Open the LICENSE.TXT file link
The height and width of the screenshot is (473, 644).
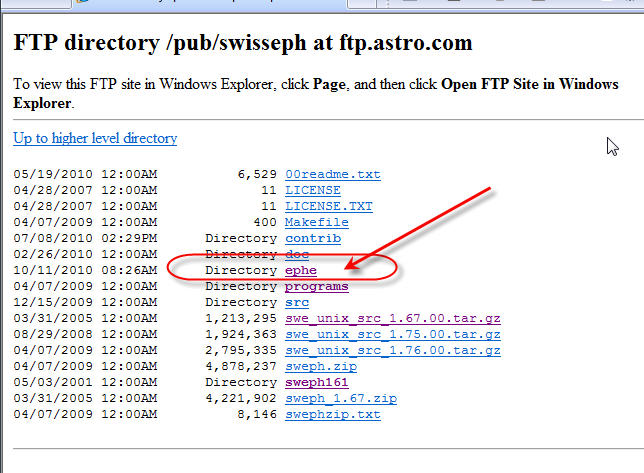coord(328,206)
